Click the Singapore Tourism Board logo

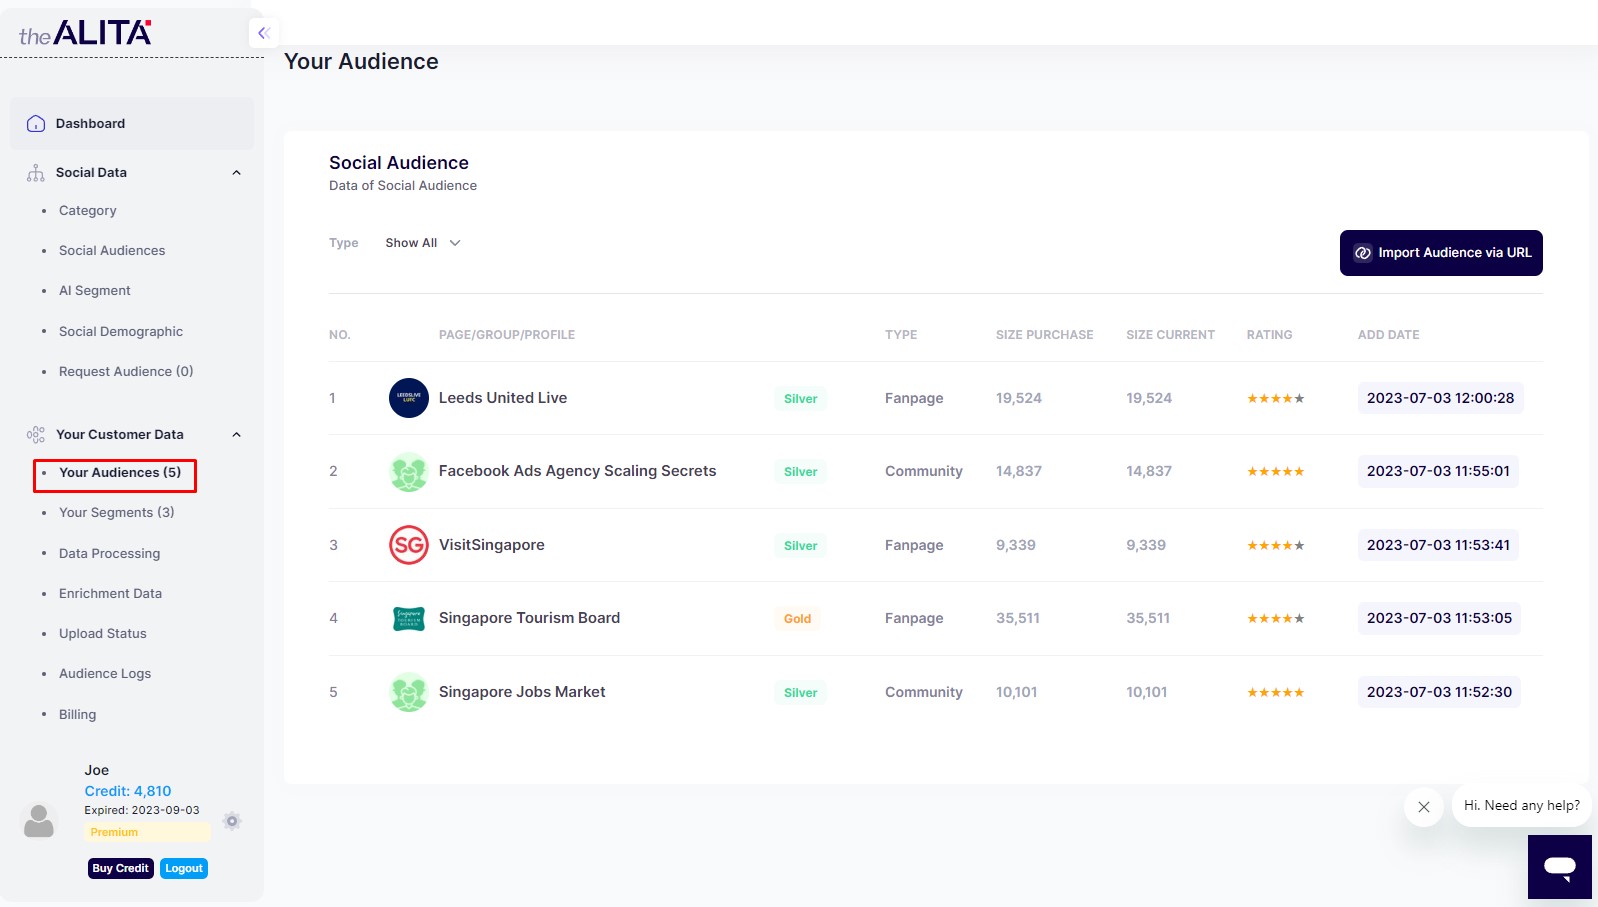pos(408,619)
